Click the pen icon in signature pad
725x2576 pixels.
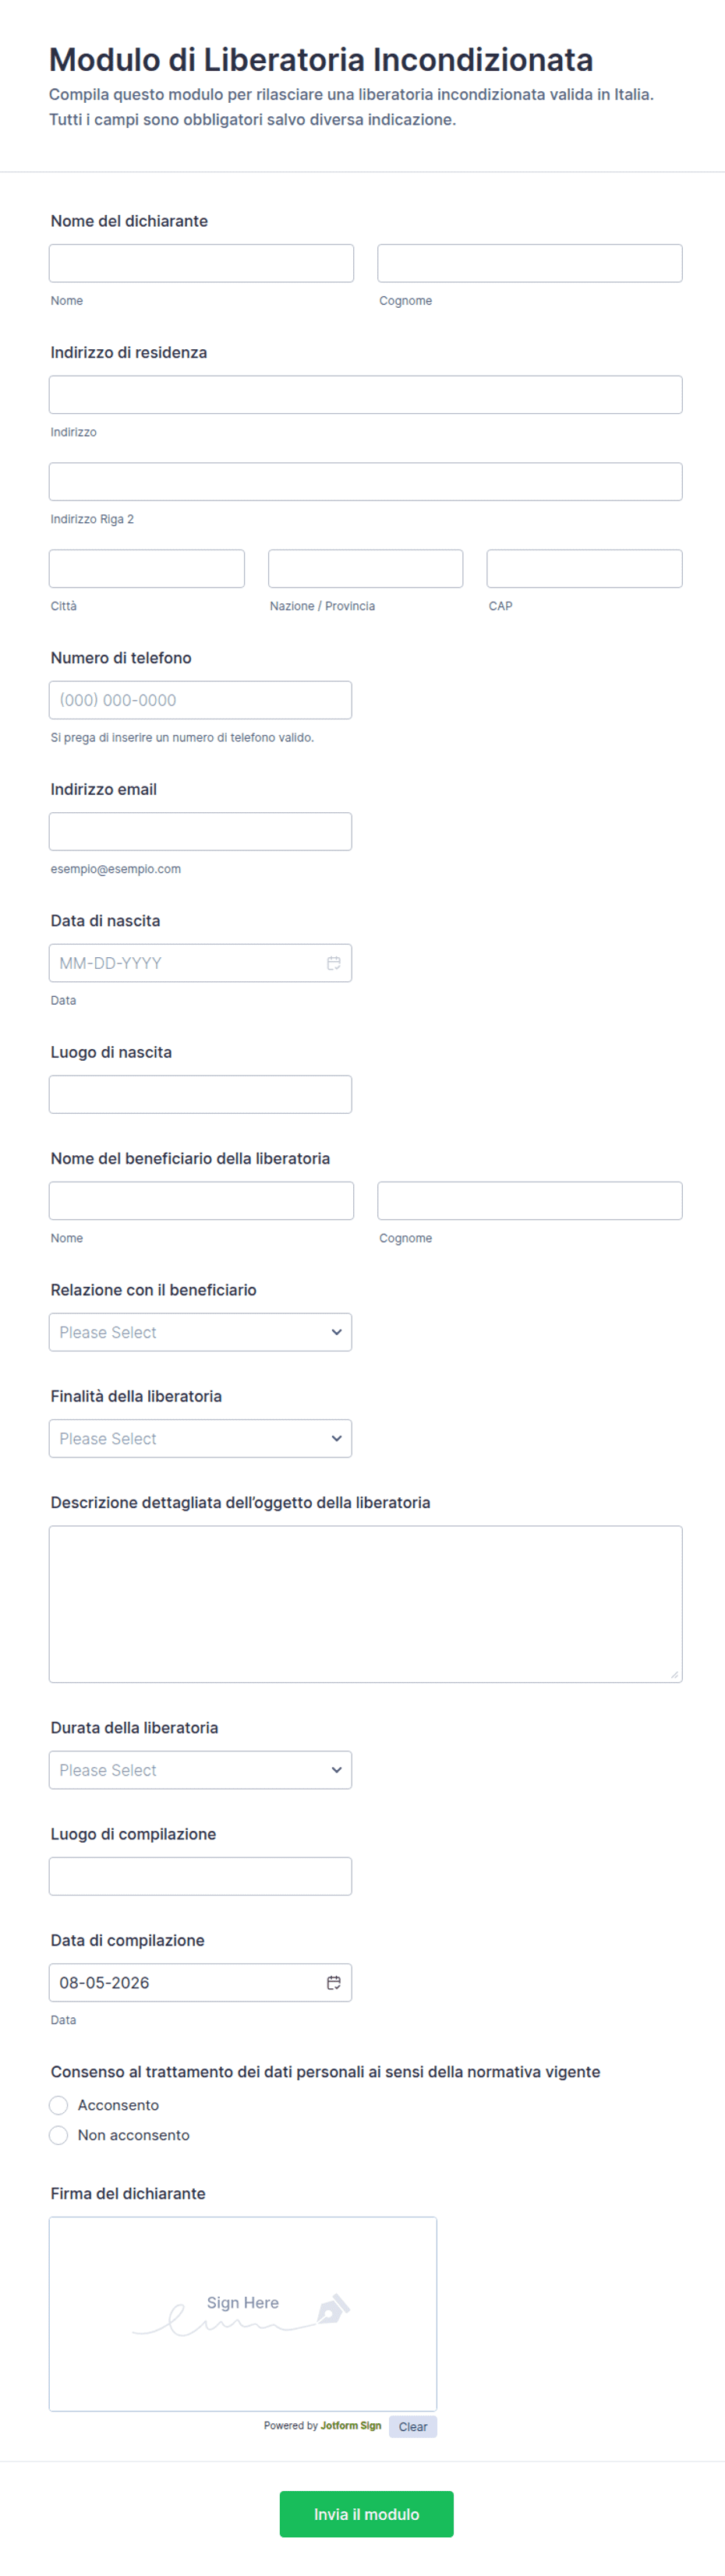click(x=332, y=2309)
